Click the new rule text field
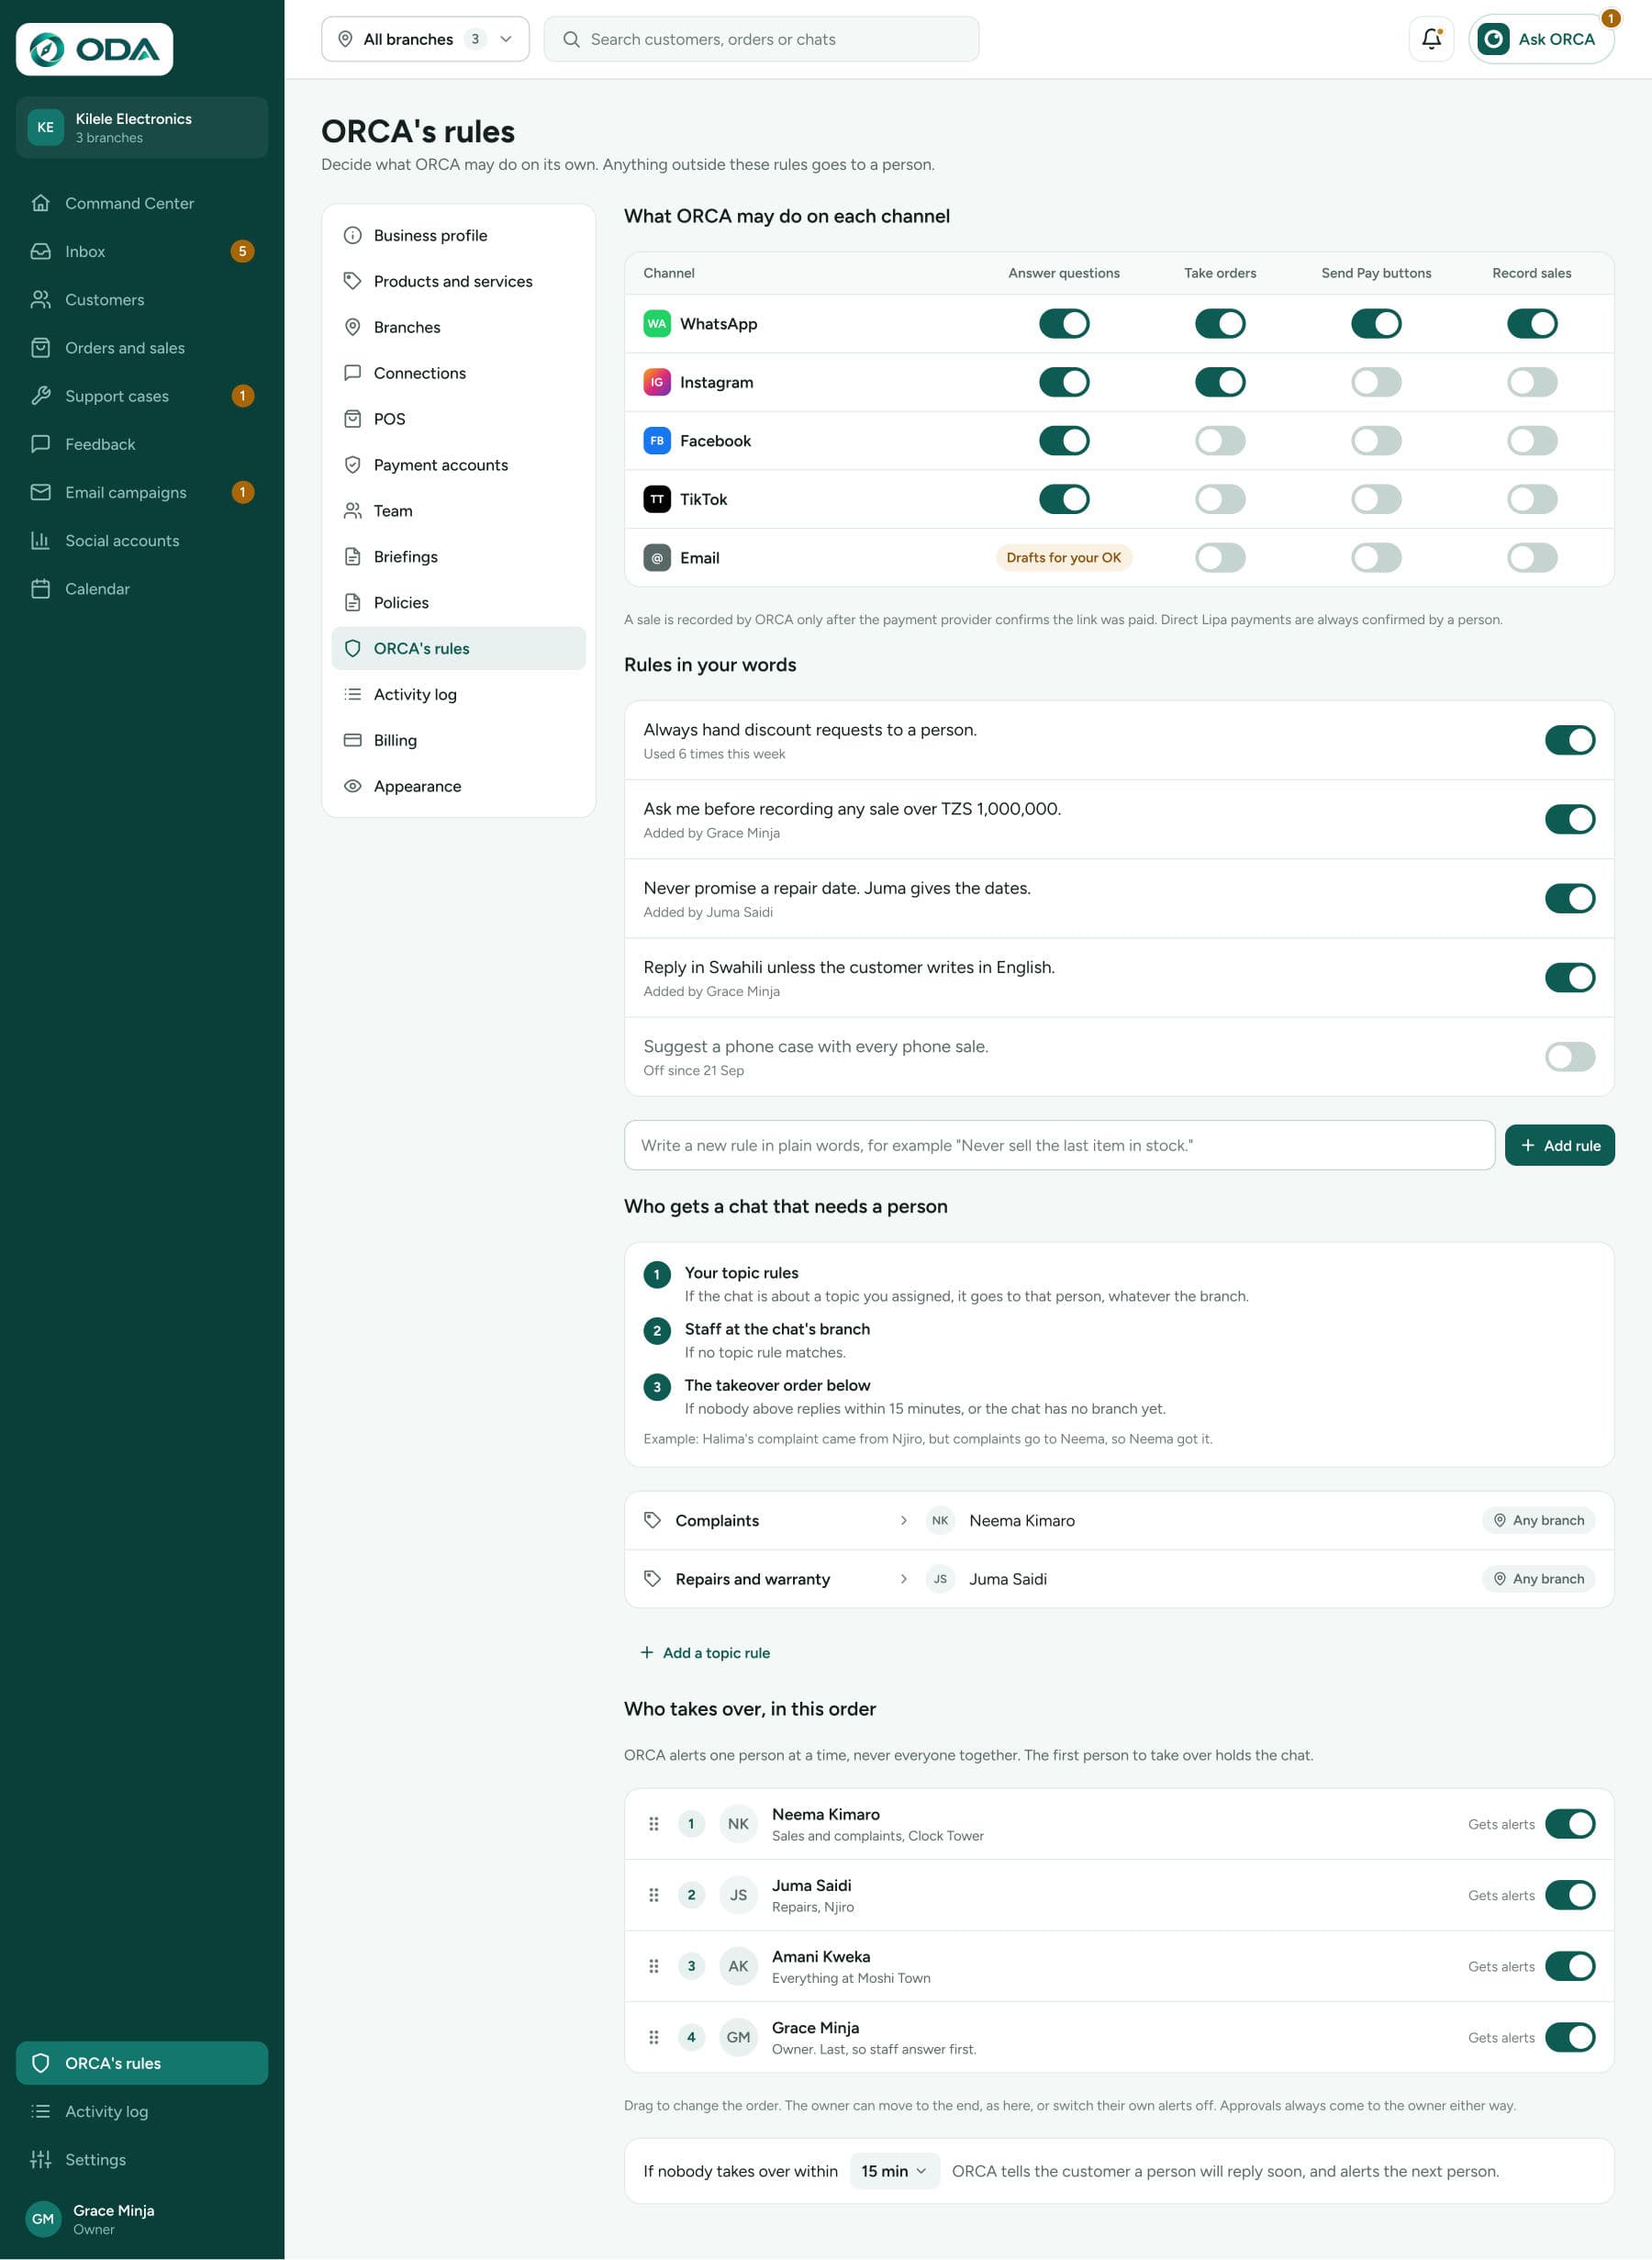Screen dimensions: 1652x2260 click(1059, 1145)
